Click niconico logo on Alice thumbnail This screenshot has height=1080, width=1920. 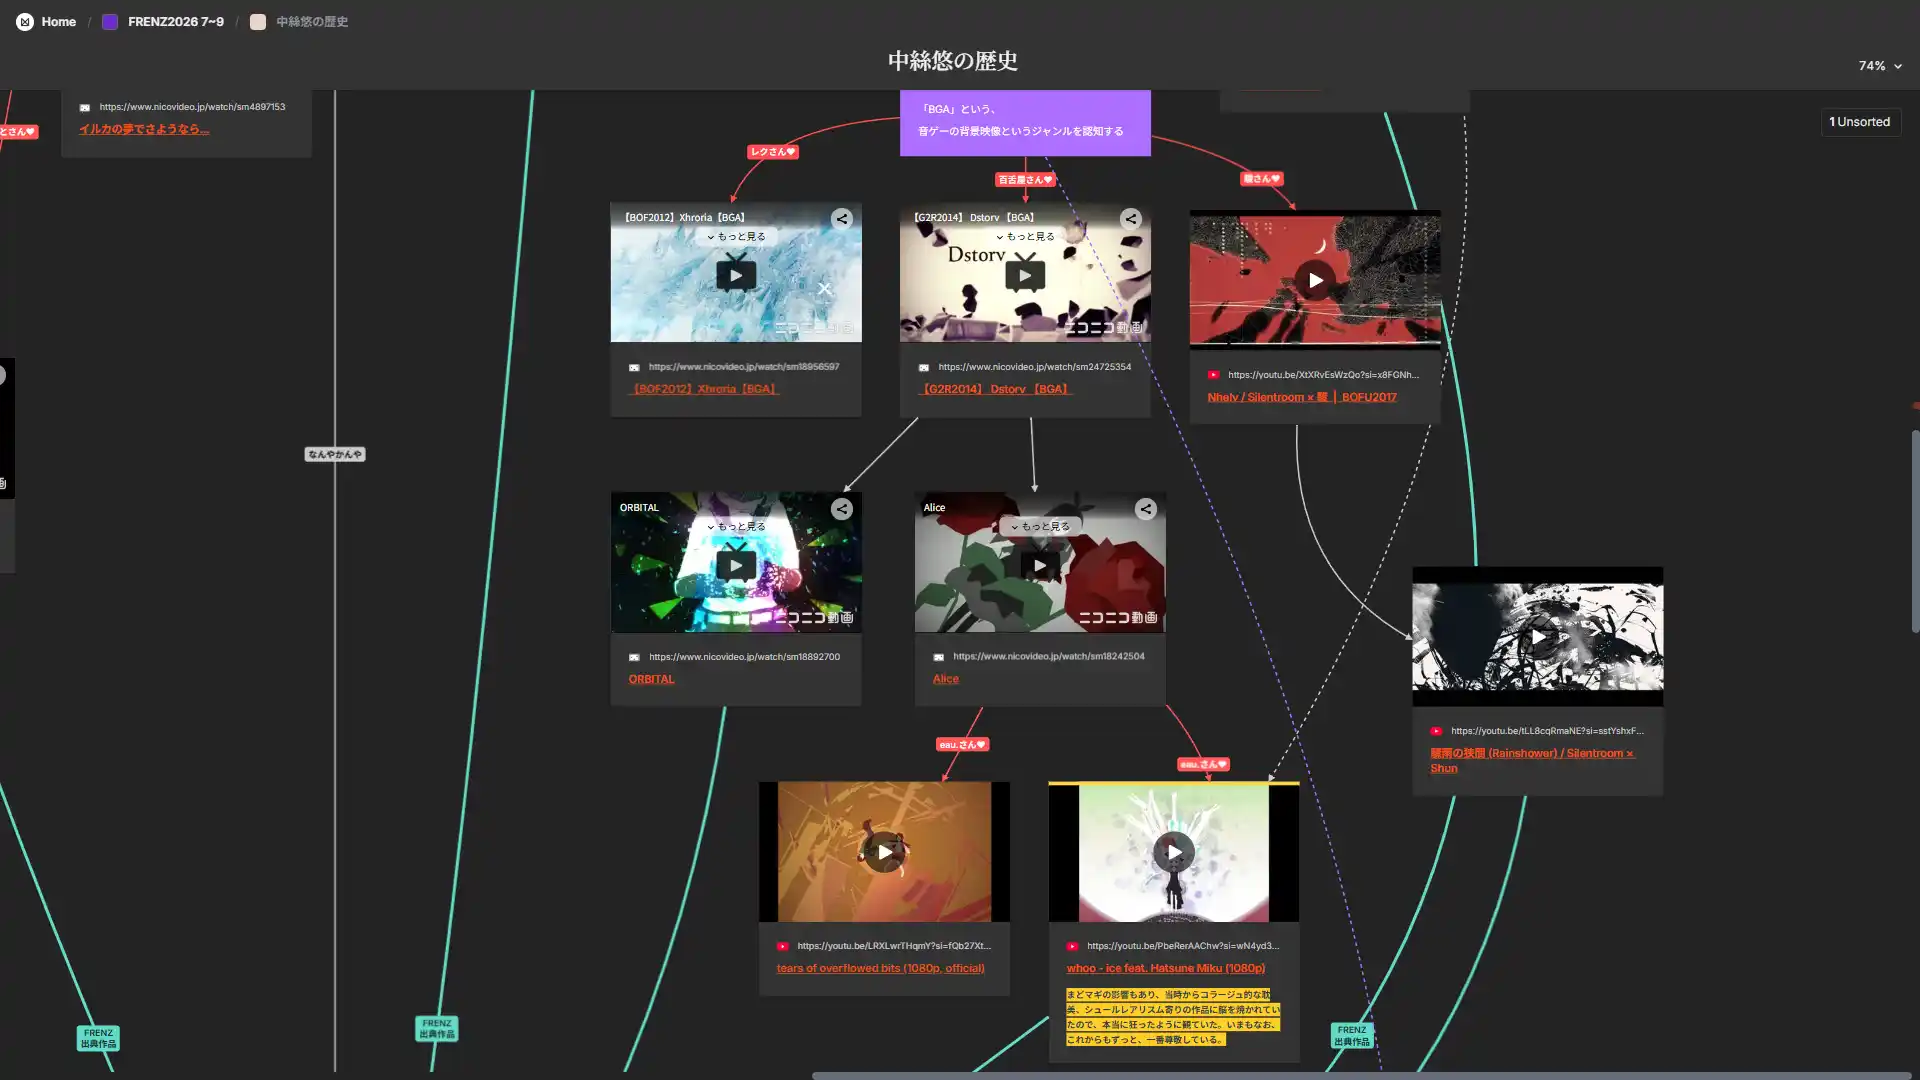click(x=1118, y=618)
